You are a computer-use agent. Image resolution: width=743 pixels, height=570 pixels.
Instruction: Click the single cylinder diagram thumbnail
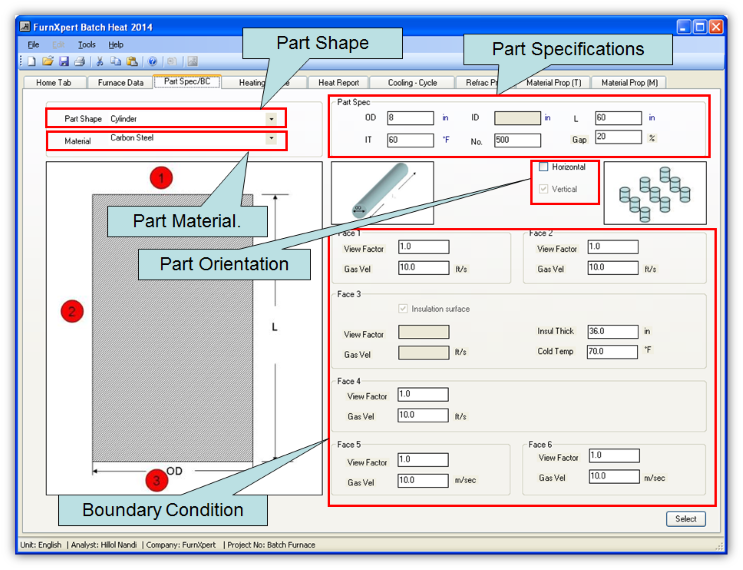(382, 192)
